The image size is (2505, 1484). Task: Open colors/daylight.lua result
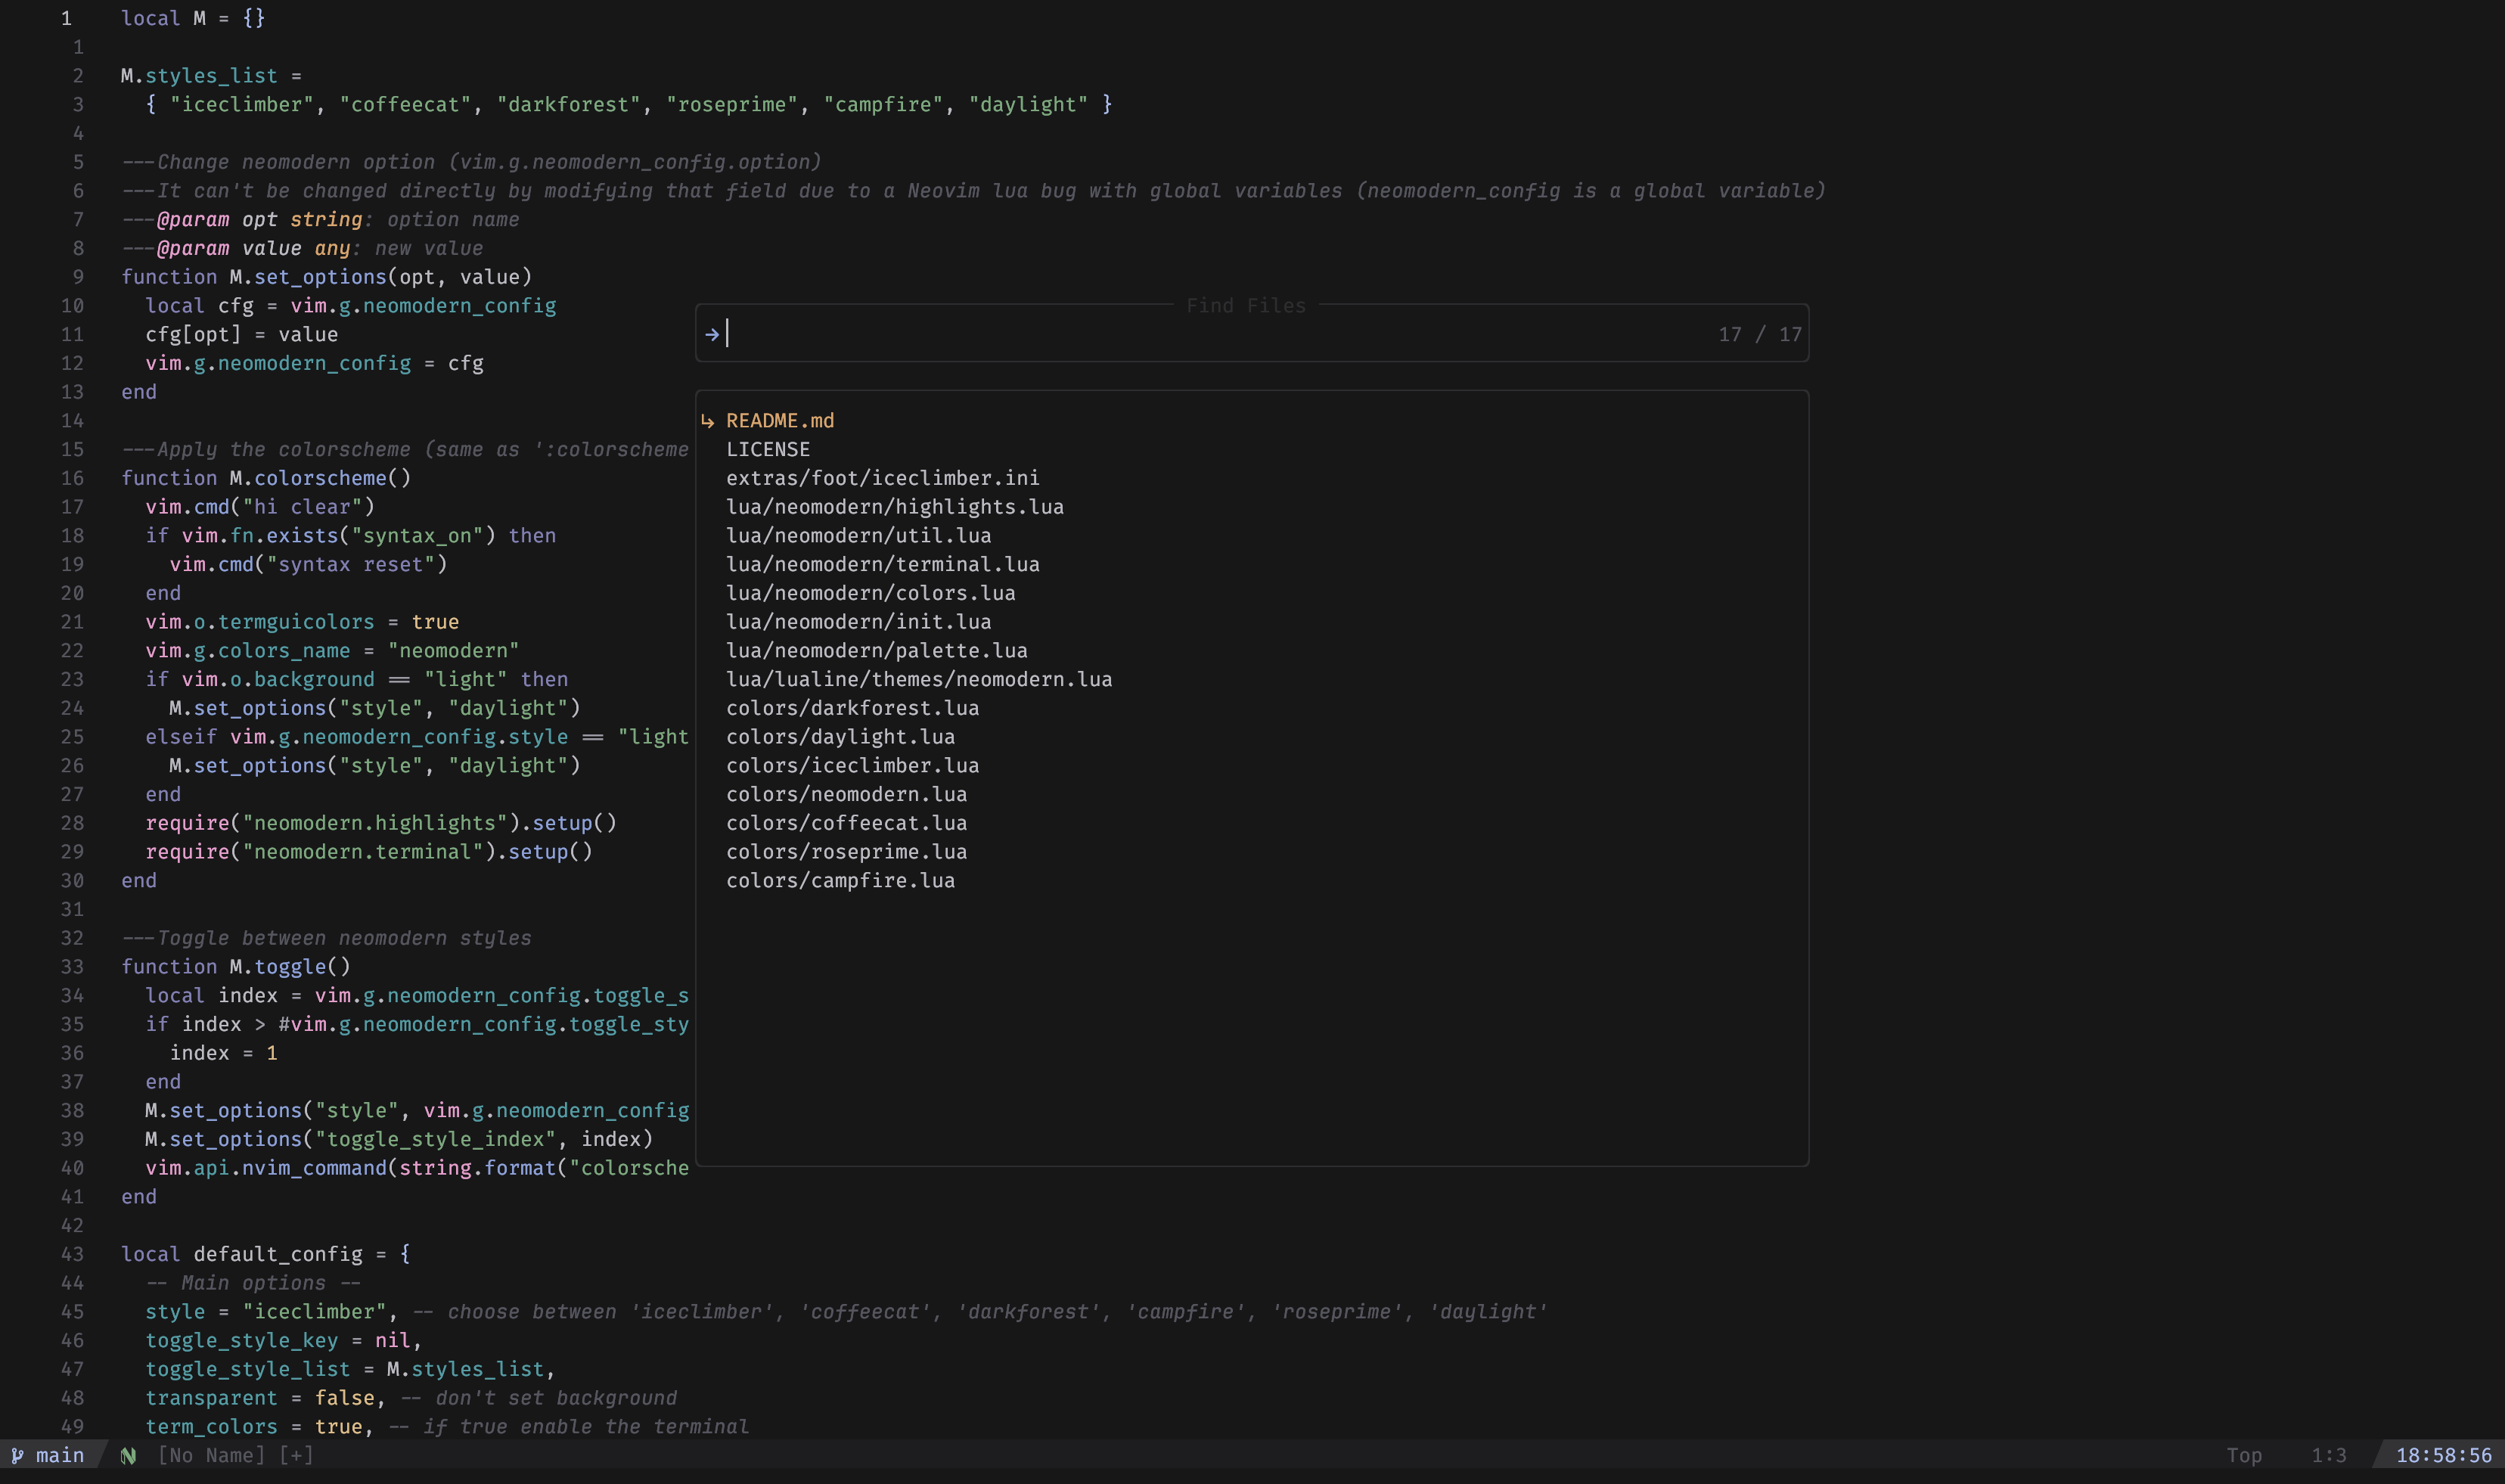point(841,737)
